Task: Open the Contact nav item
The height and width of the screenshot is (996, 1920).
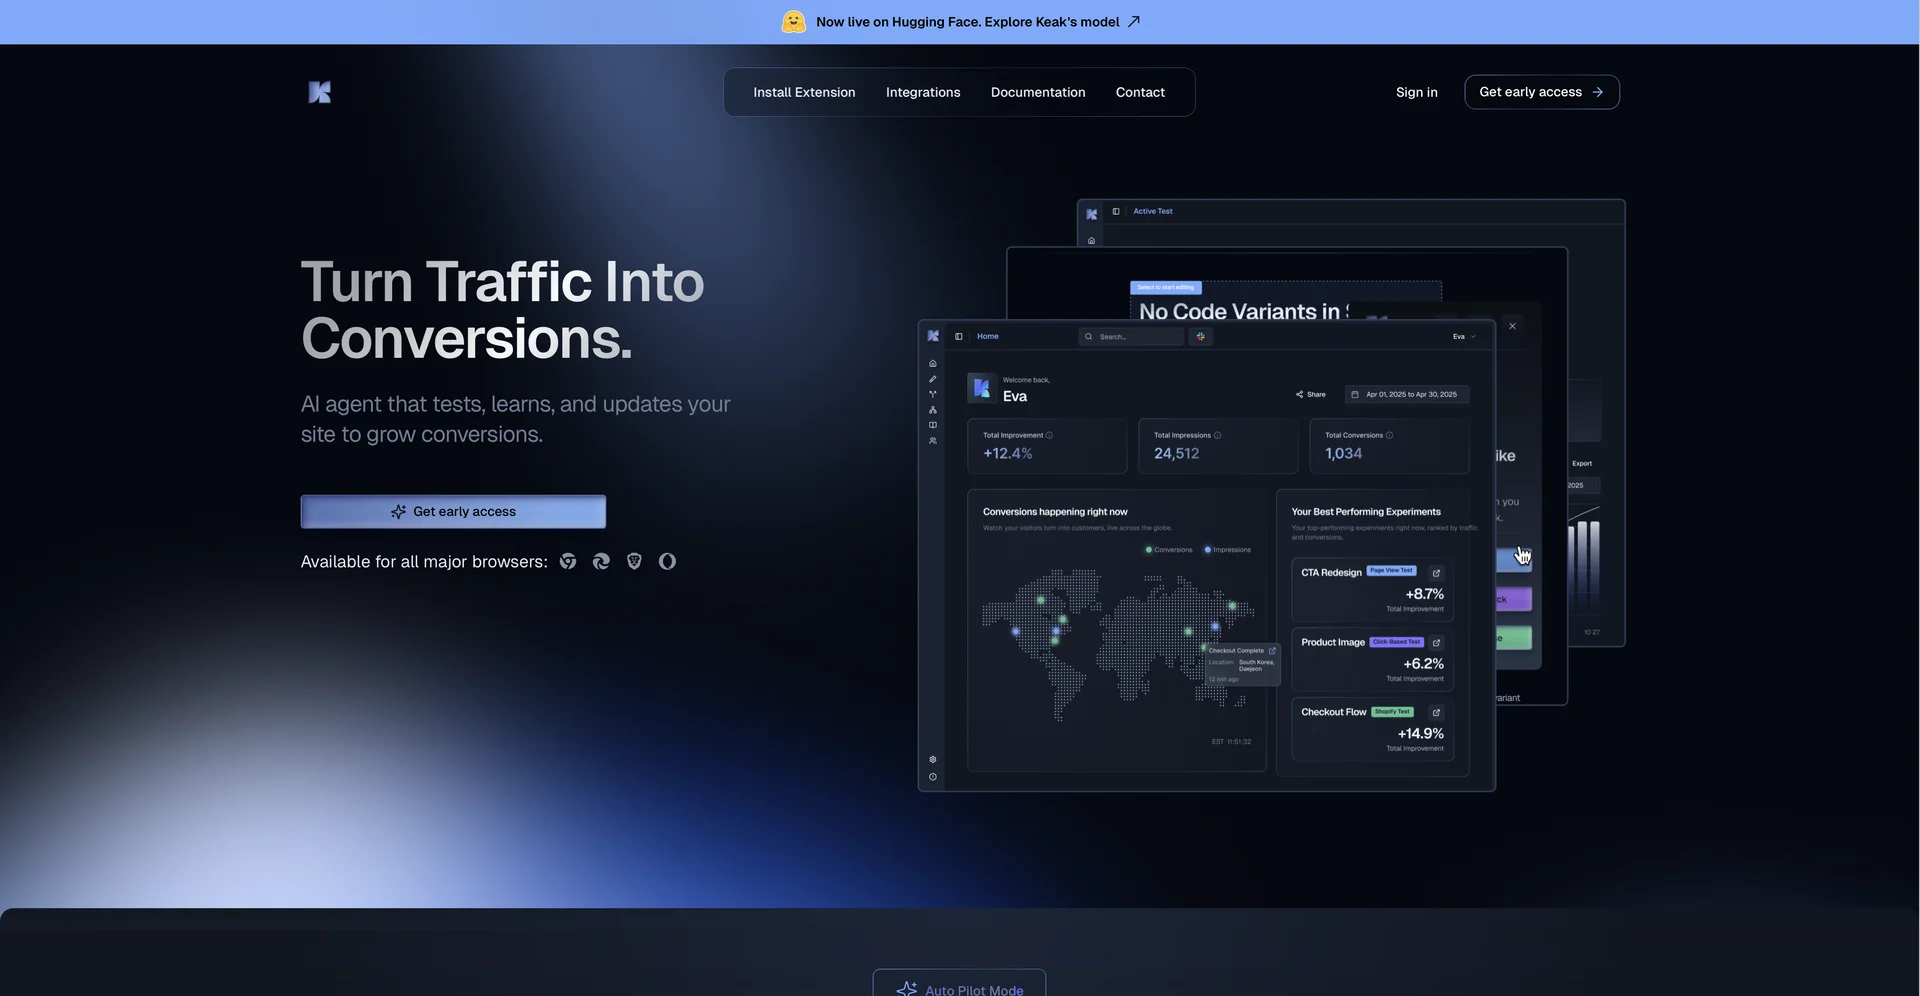Action: click(1140, 92)
